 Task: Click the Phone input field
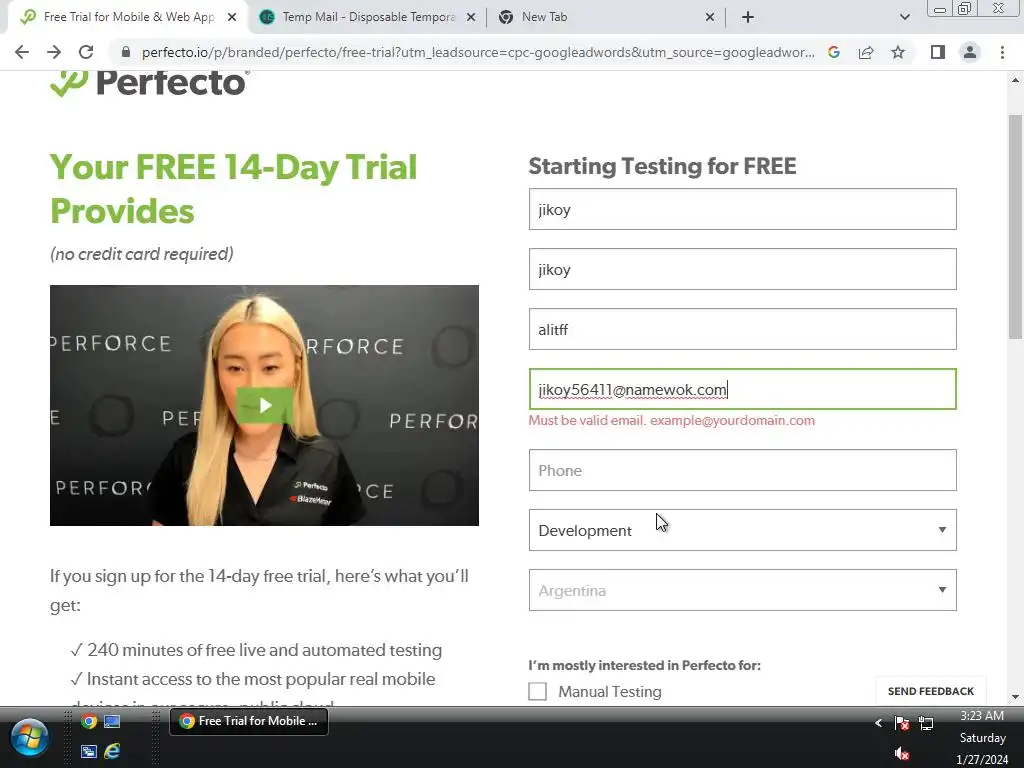tap(743, 470)
